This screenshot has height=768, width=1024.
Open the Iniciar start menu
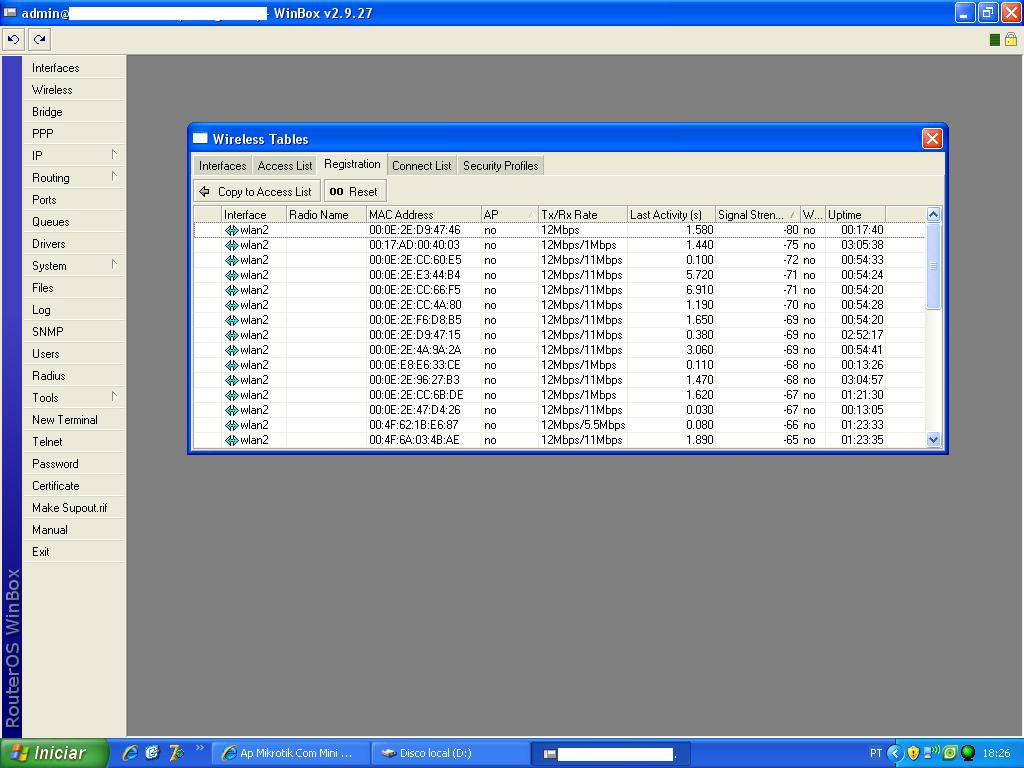click(x=54, y=753)
